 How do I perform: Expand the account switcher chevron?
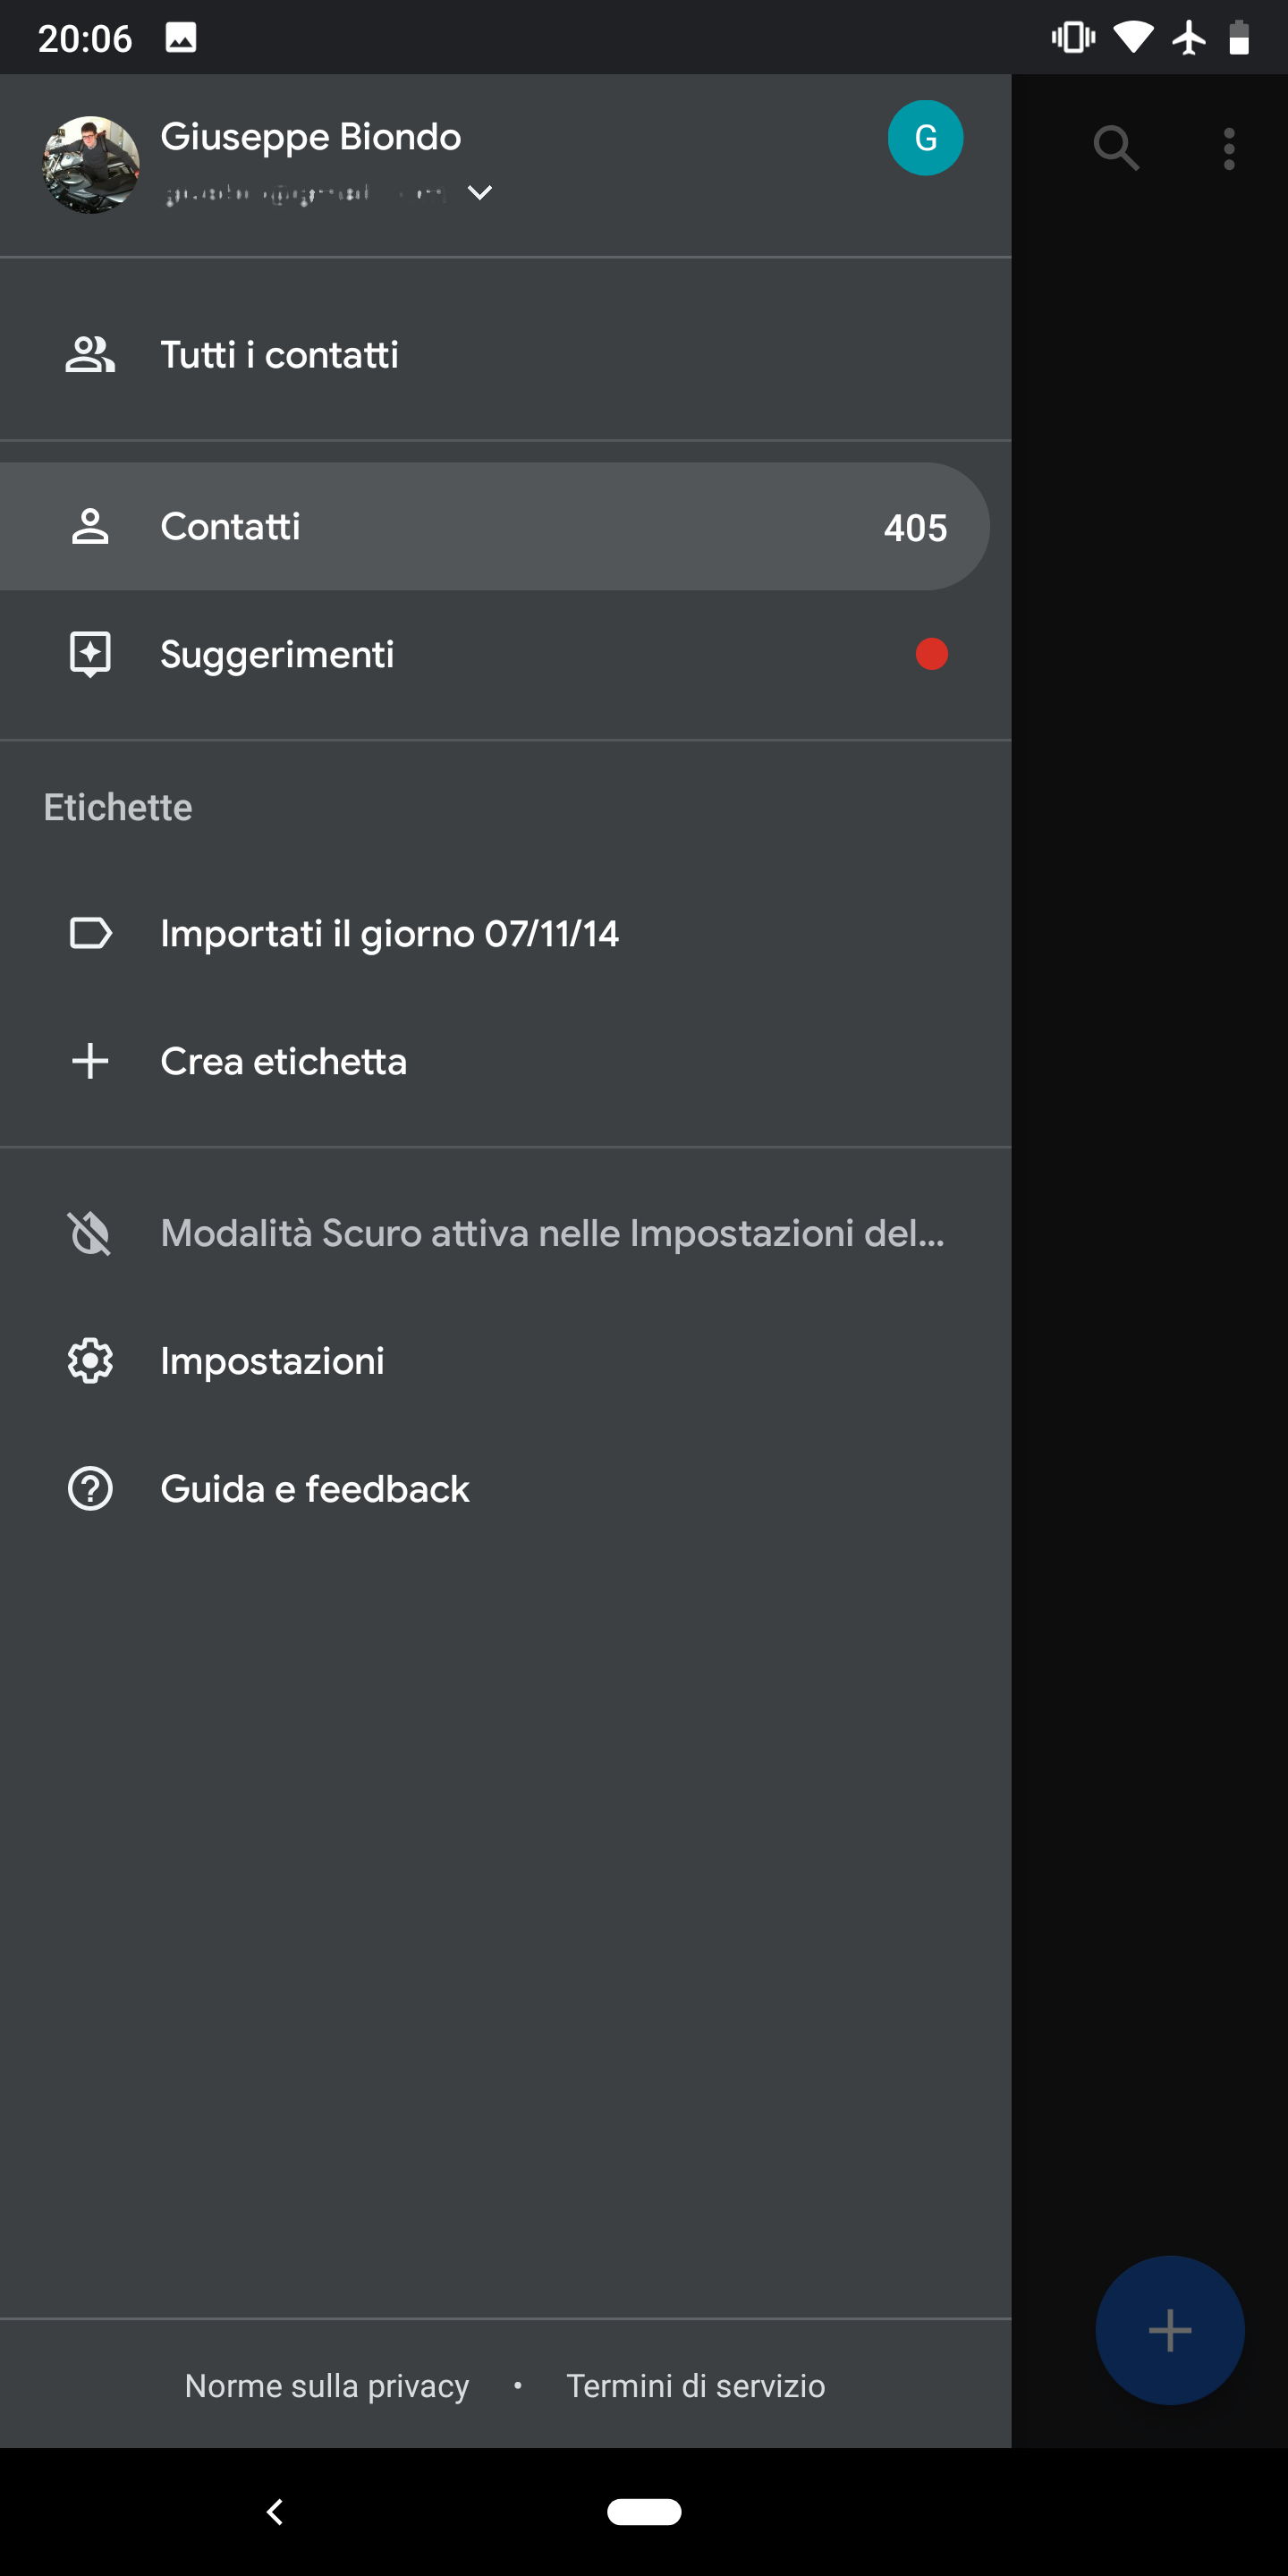[480, 192]
